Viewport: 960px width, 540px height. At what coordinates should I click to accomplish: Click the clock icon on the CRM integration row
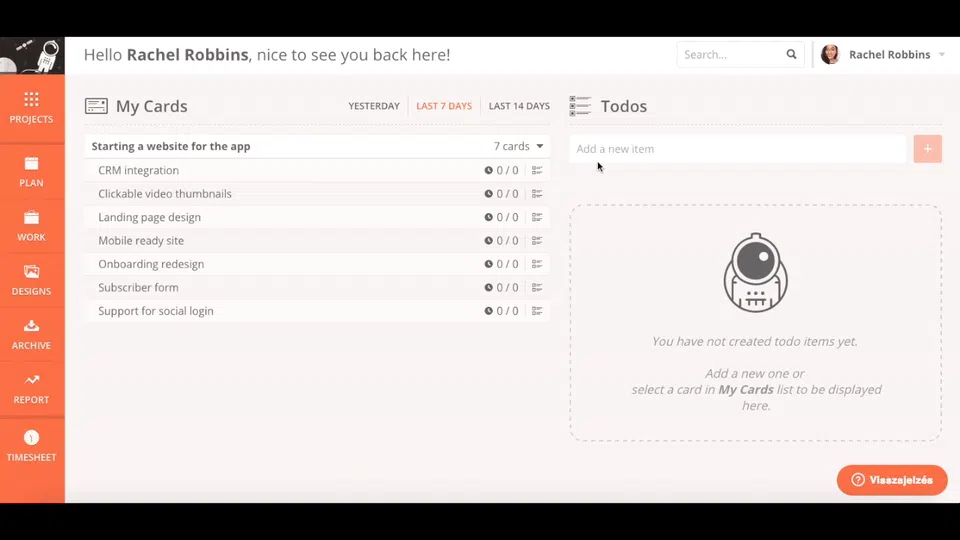[x=489, y=170]
